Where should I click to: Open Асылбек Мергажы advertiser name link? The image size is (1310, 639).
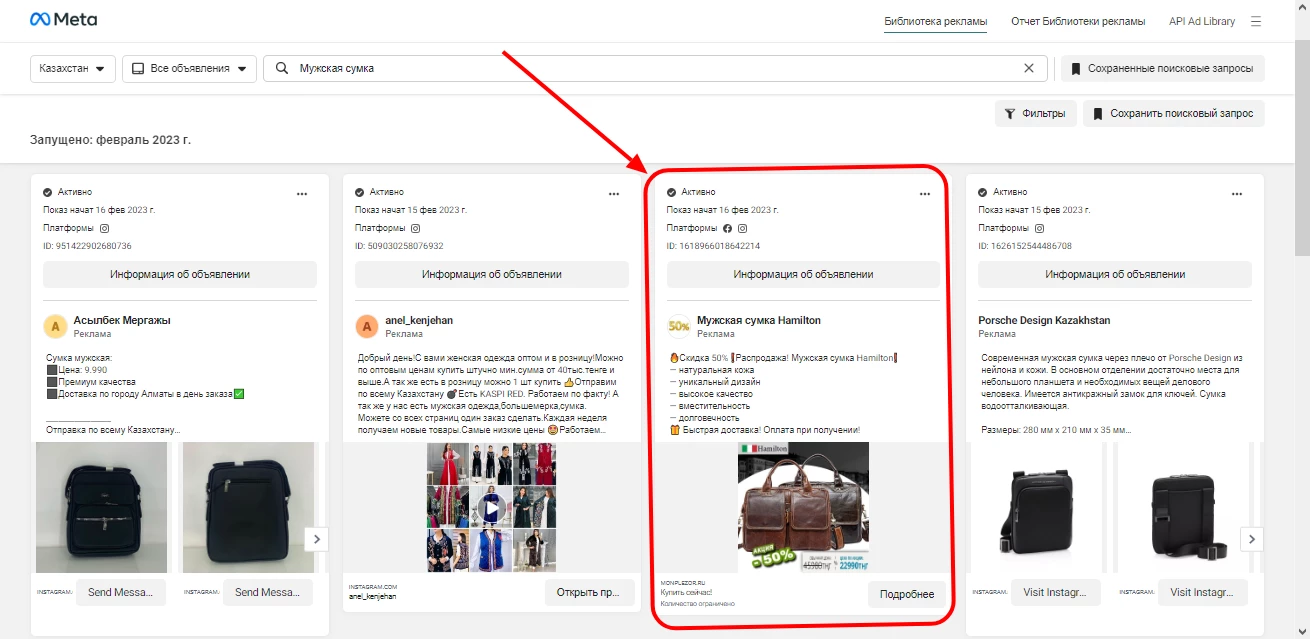(122, 320)
